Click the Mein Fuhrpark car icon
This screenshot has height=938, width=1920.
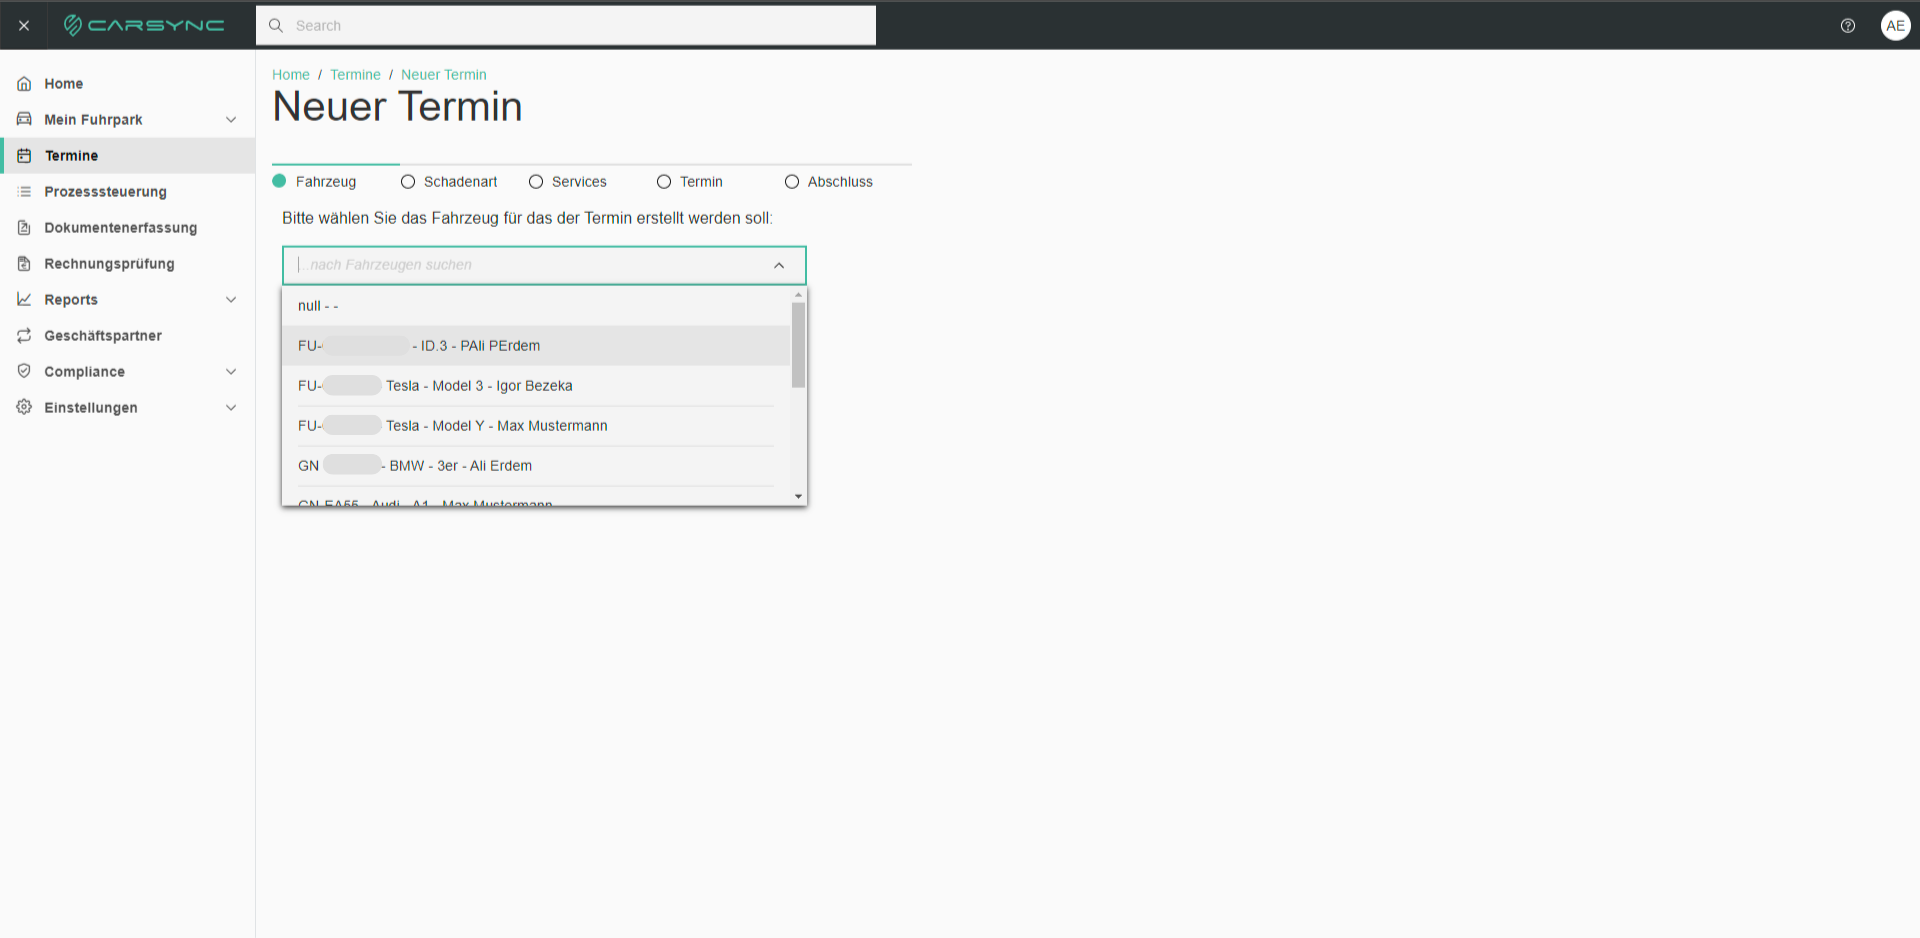pos(24,119)
